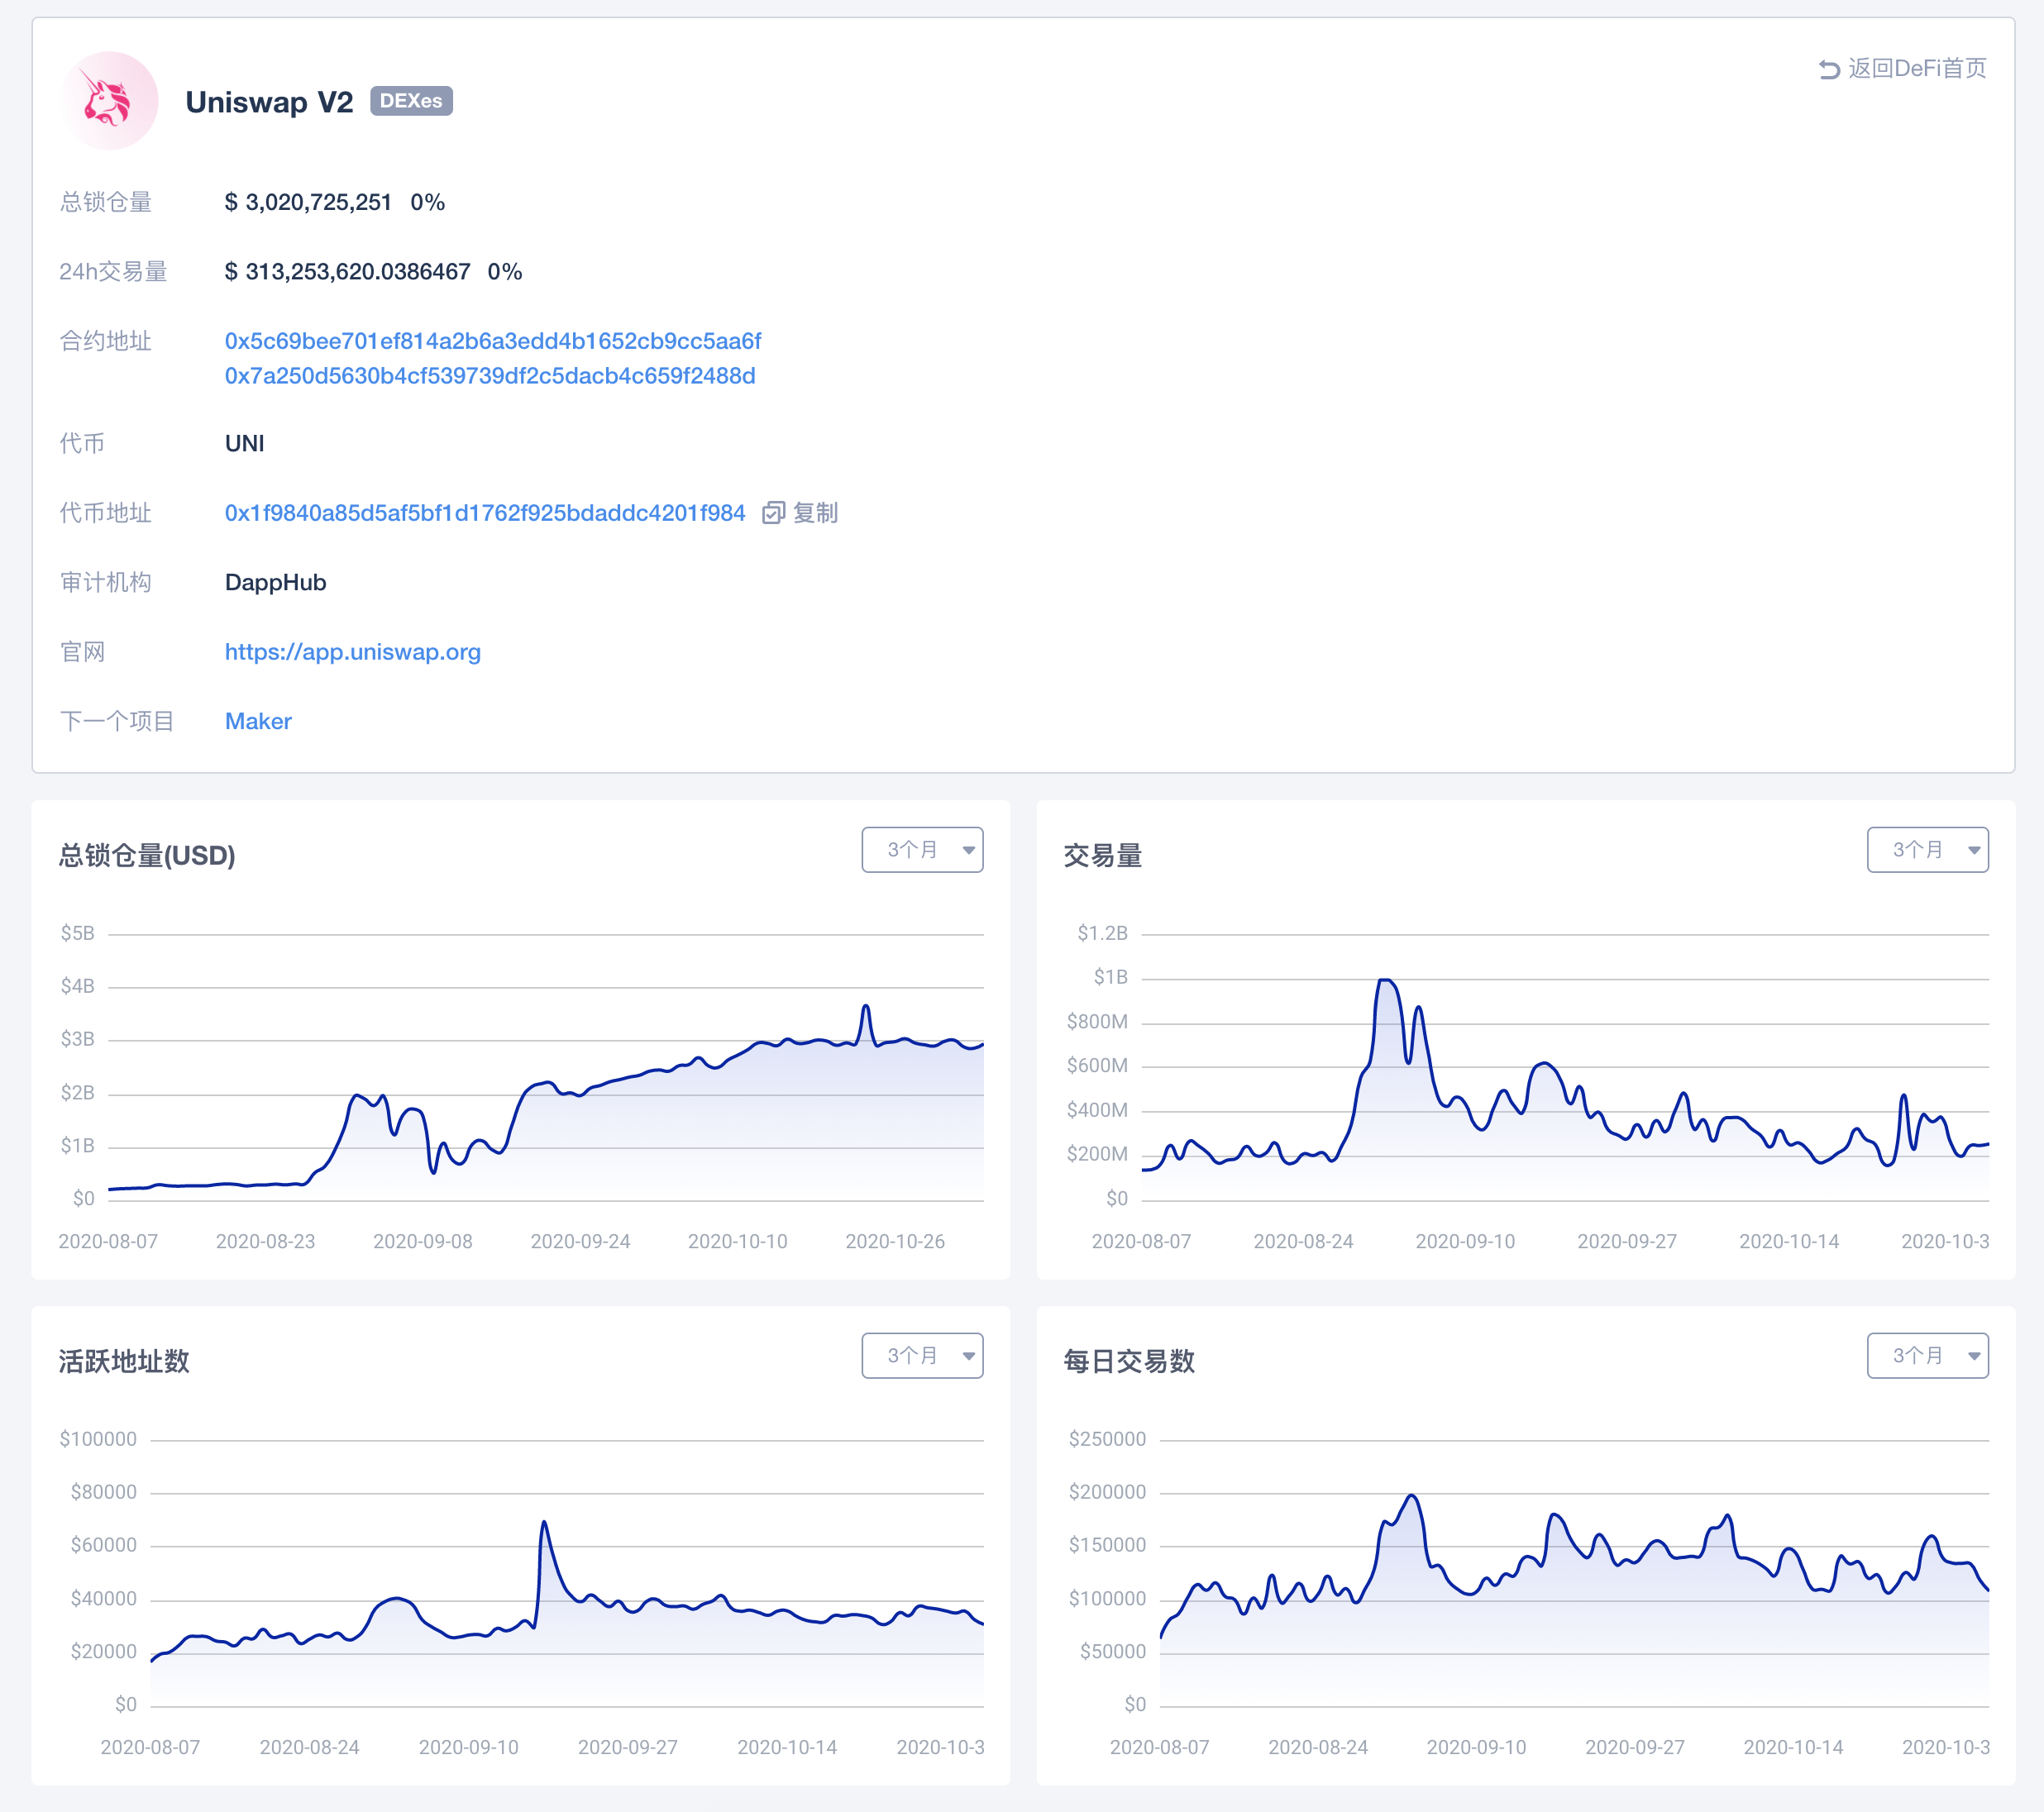Click the total locked value $ 3,020,725,251
This screenshot has height=1812, width=2044.
click(x=308, y=202)
